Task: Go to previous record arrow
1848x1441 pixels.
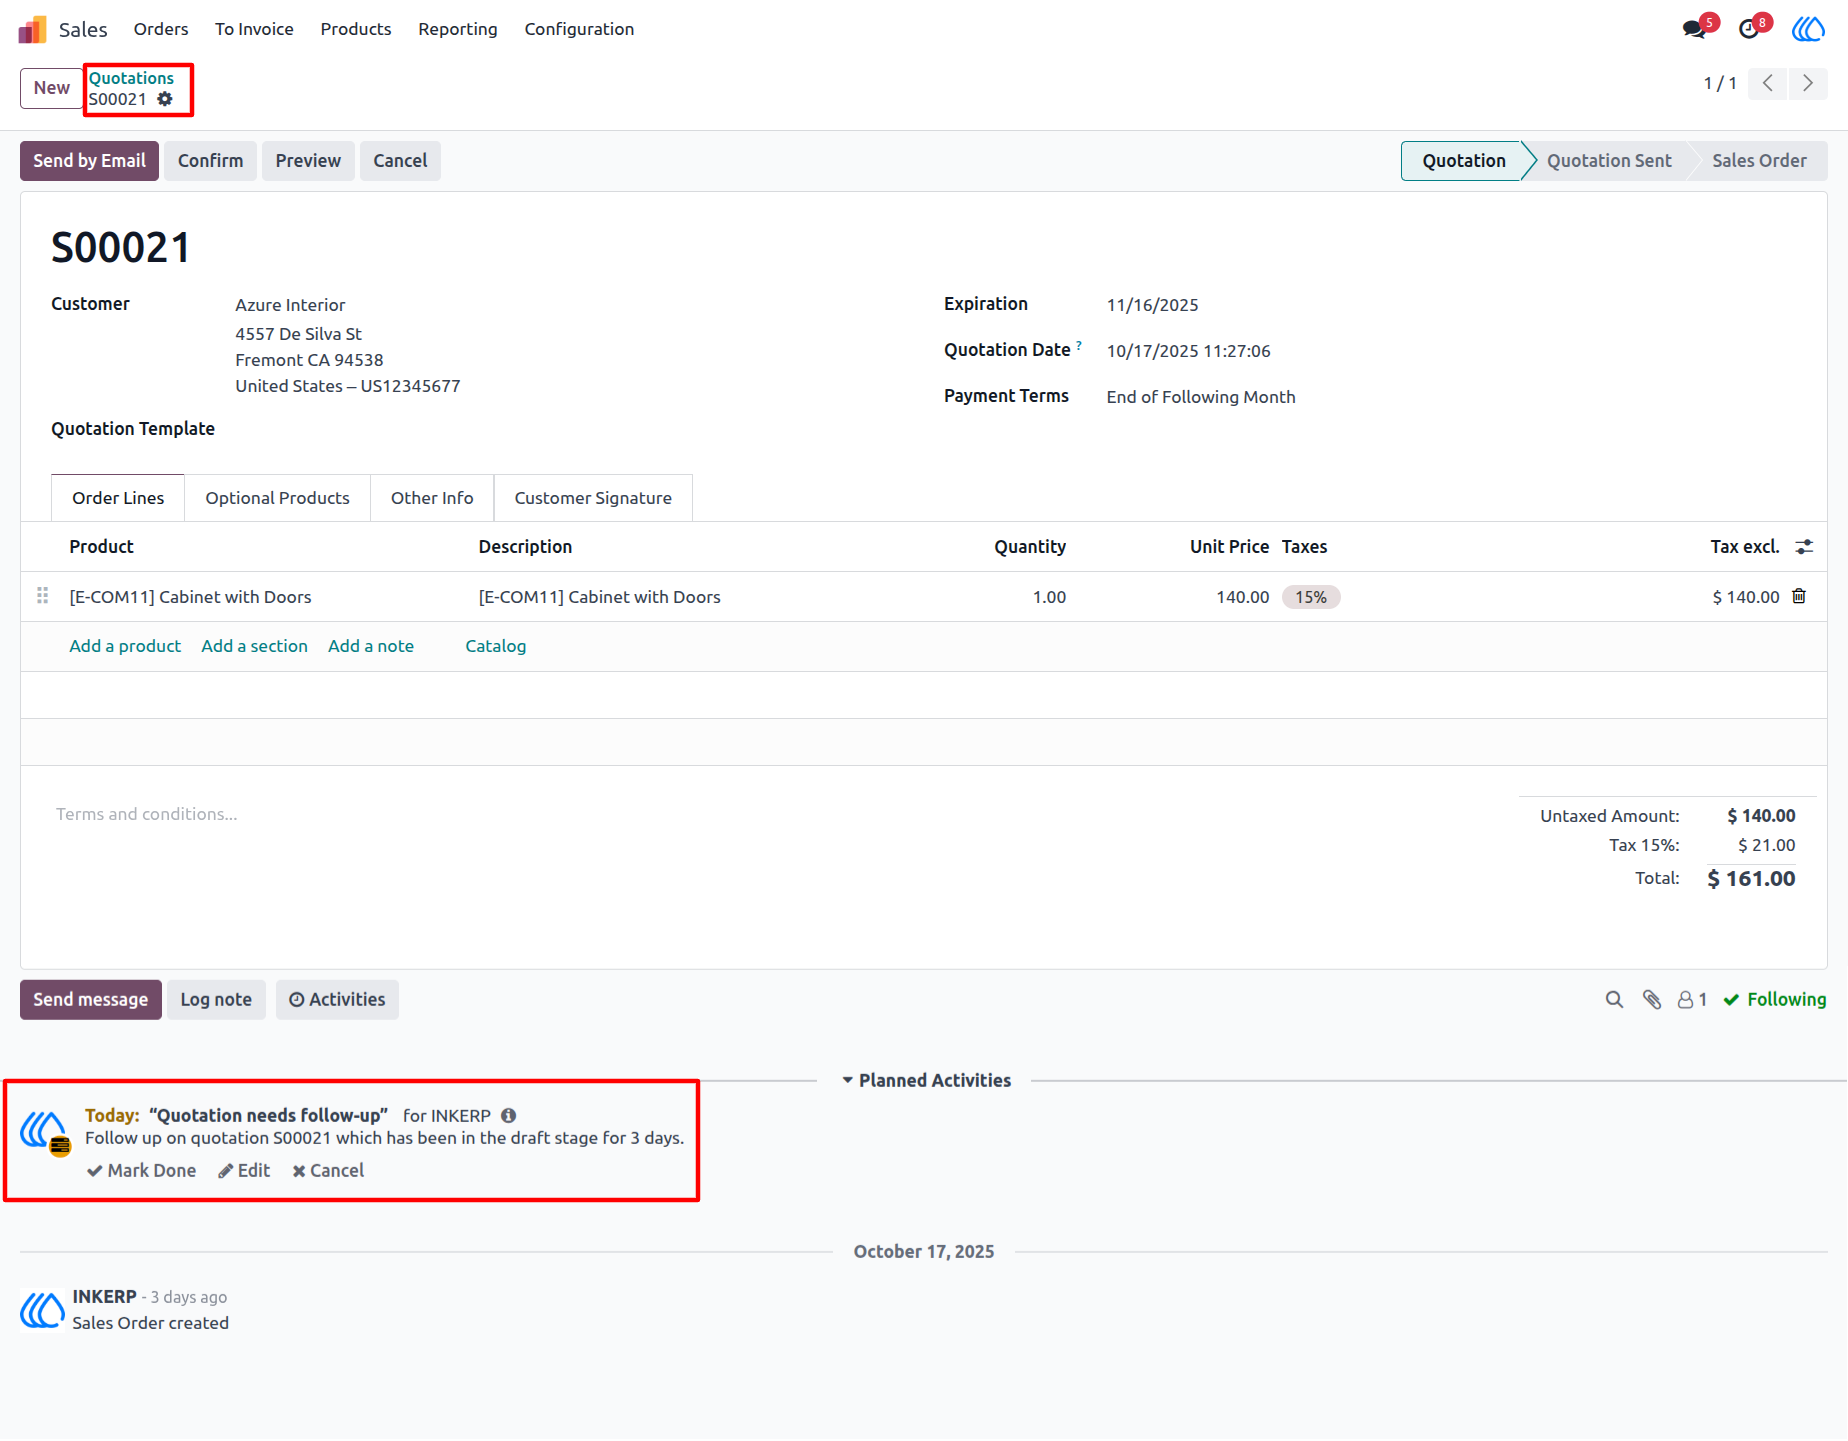Action: pos(1768,83)
